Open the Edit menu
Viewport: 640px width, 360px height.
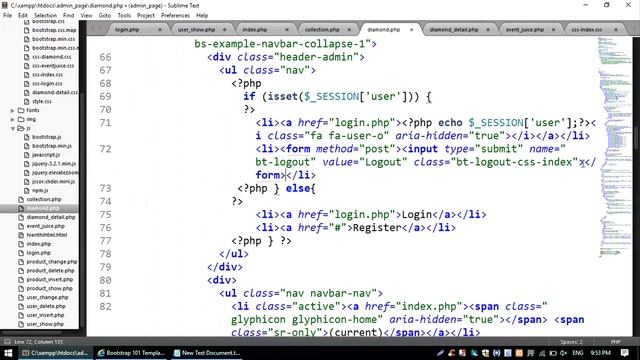[x=23, y=15]
